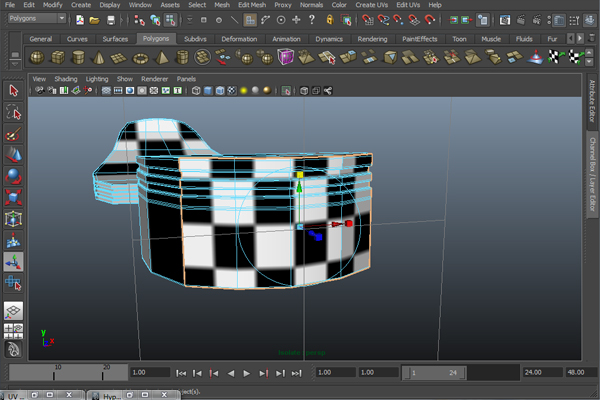Open the viewport Shading menu

[x=66, y=79]
